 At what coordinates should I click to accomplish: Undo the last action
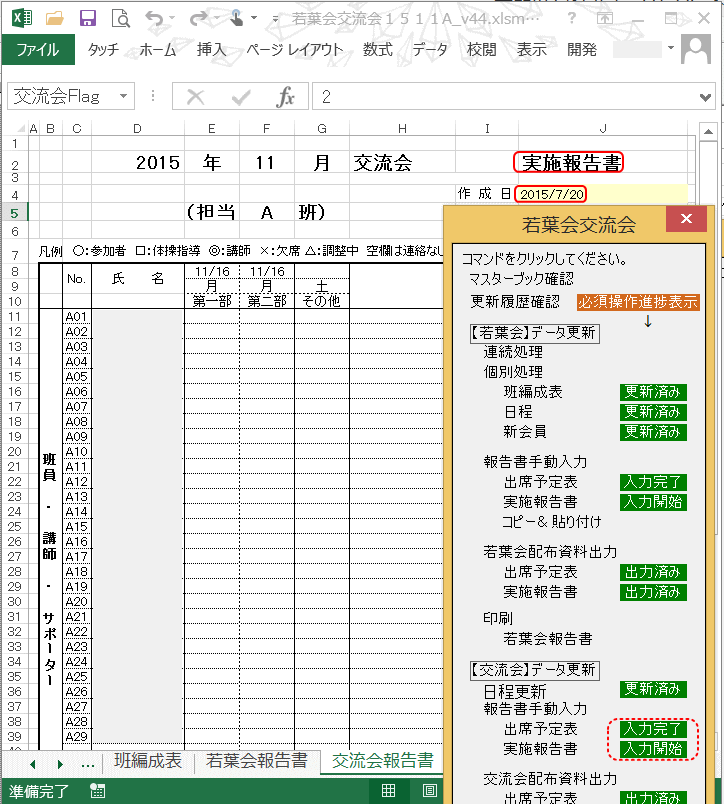pyautogui.click(x=154, y=19)
